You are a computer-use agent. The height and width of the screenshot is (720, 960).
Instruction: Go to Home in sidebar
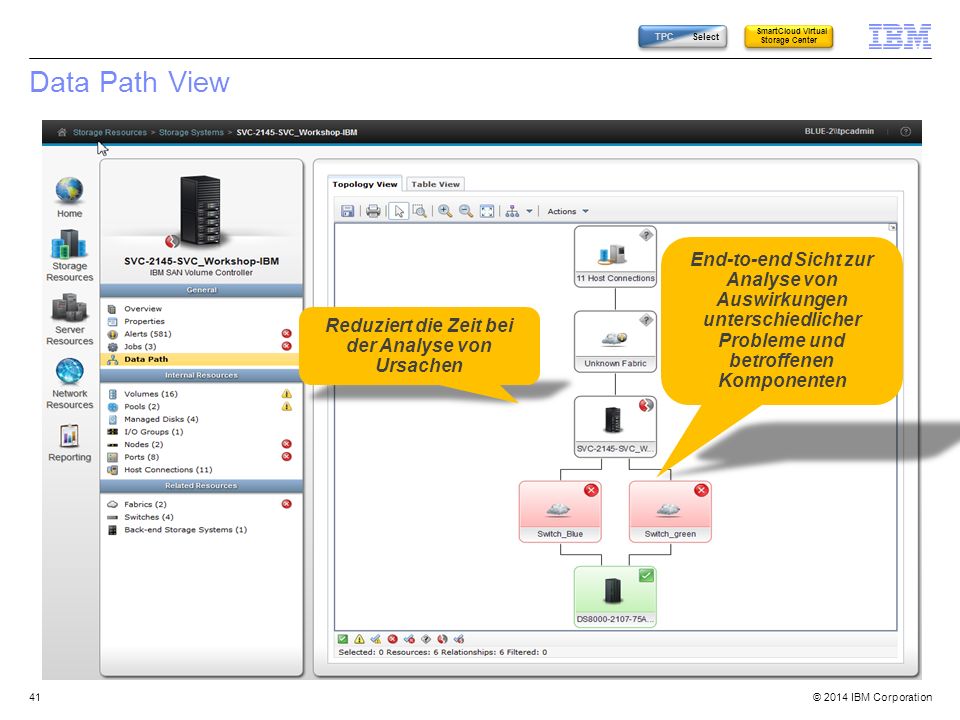70,198
